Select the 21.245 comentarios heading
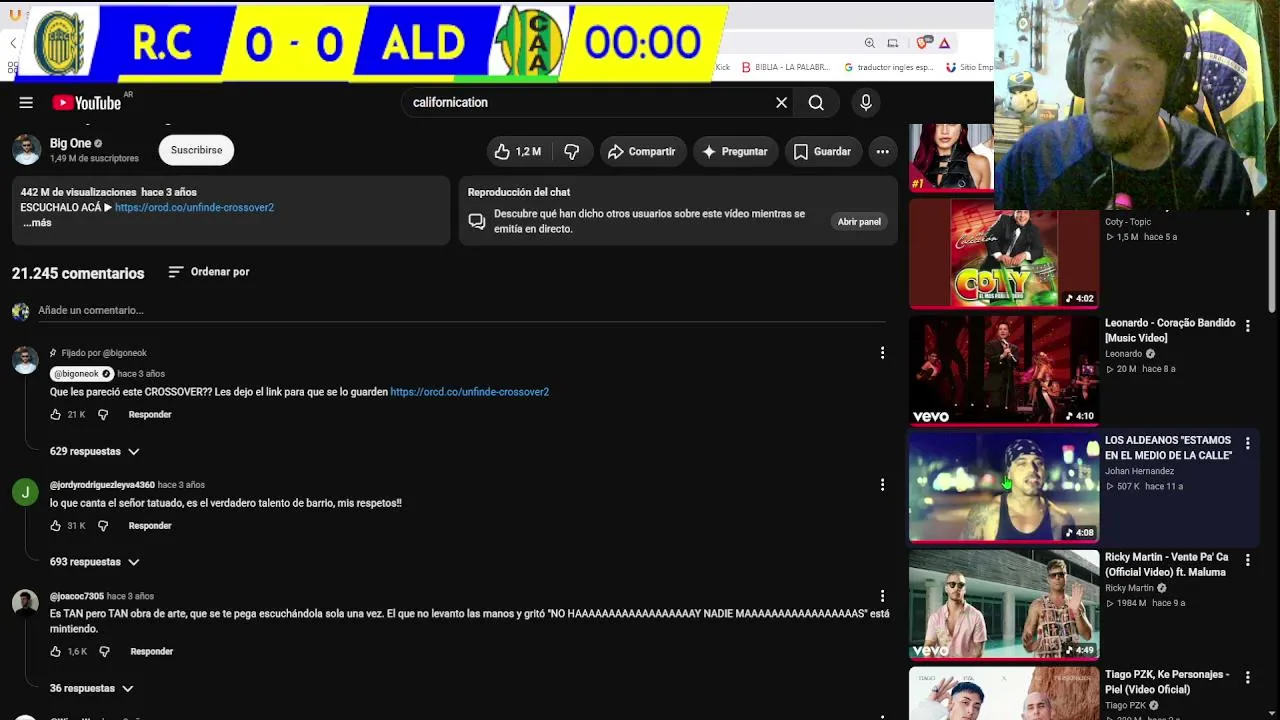The image size is (1280, 720). point(78,273)
